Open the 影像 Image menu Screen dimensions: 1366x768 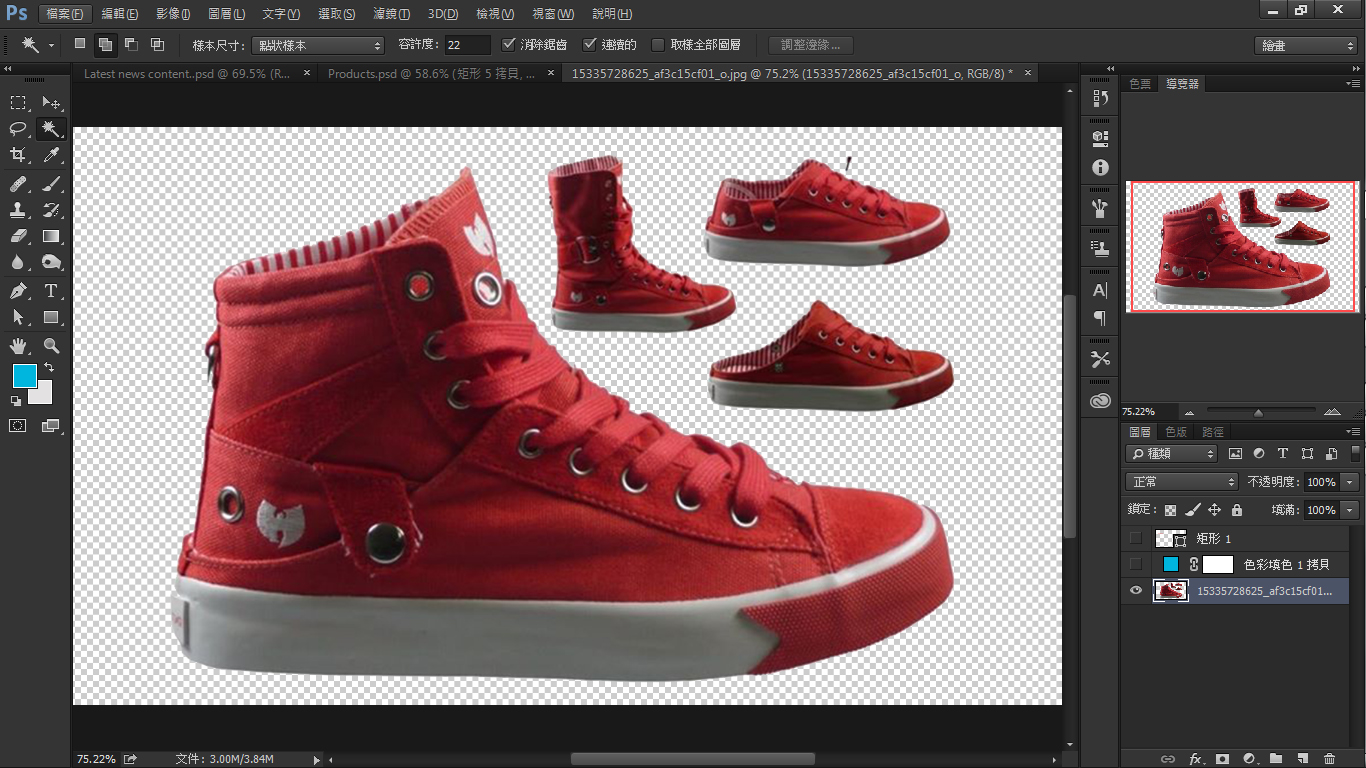coord(174,14)
